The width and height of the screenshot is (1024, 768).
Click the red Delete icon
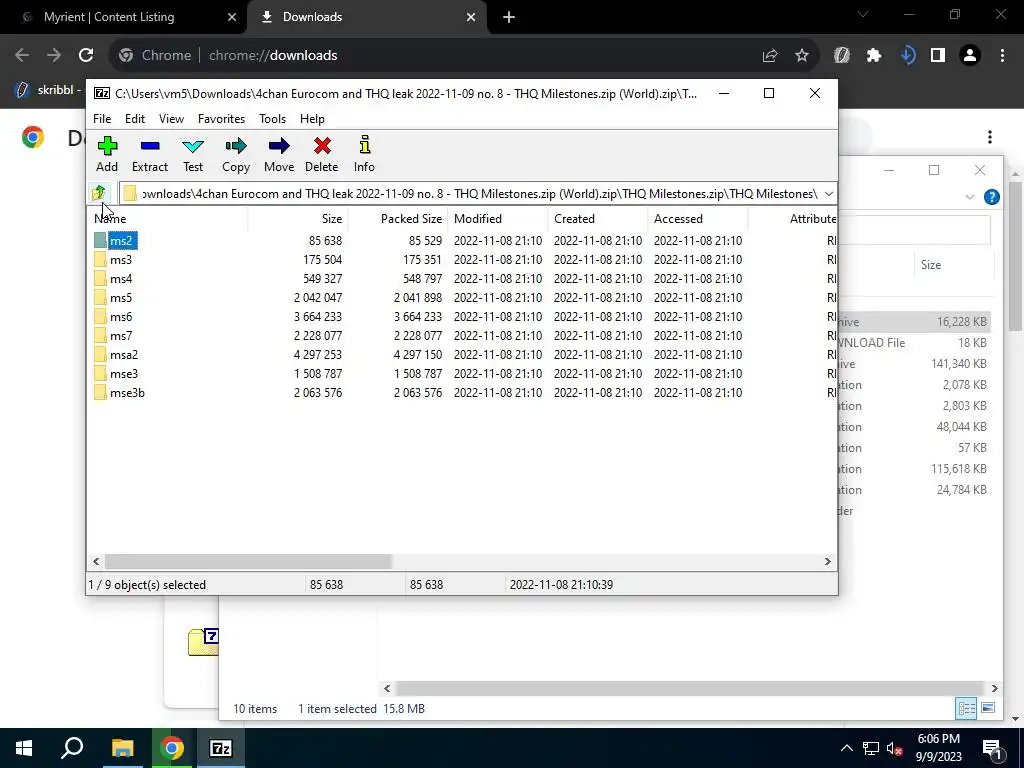pos(321,154)
